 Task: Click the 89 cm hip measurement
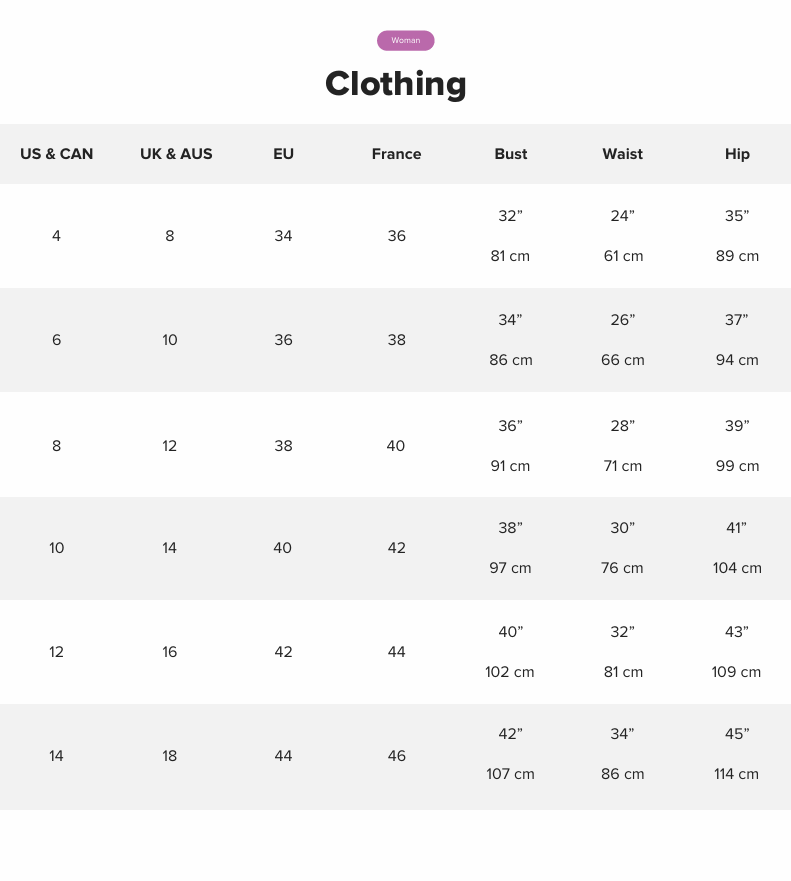(737, 256)
